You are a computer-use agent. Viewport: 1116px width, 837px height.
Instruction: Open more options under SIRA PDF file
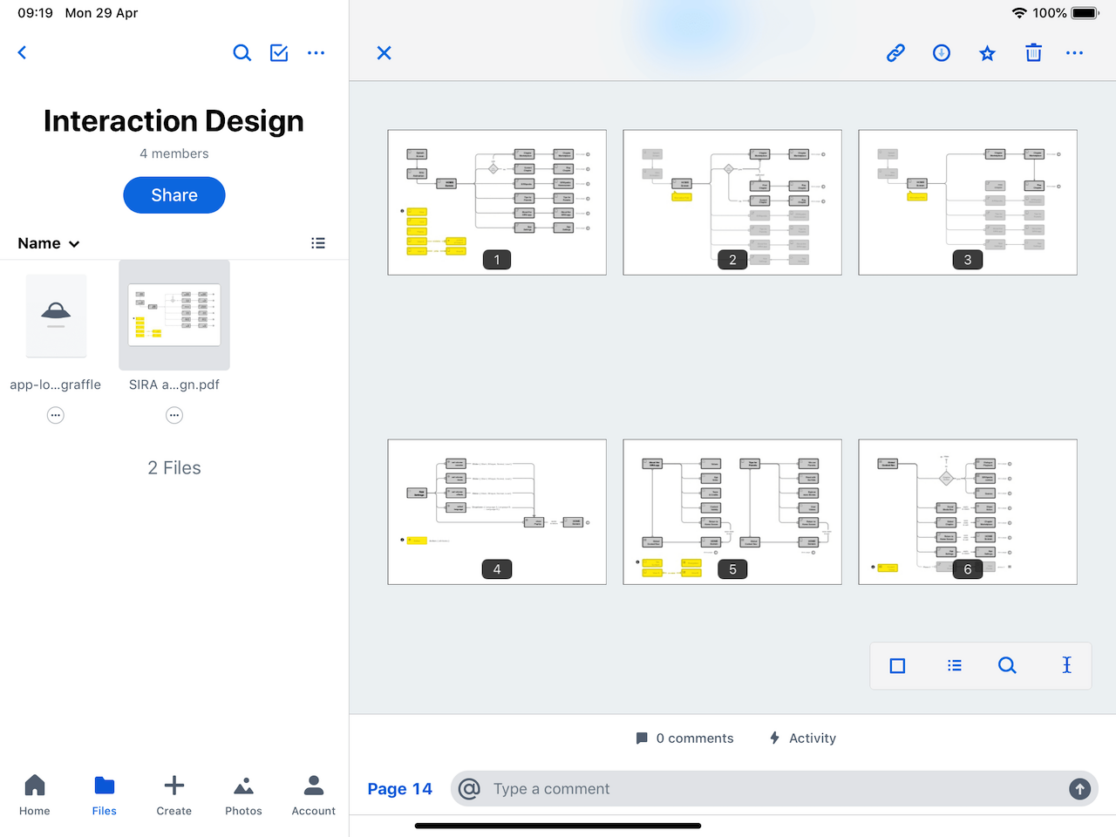pyautogui.click(x=174, y=415)
